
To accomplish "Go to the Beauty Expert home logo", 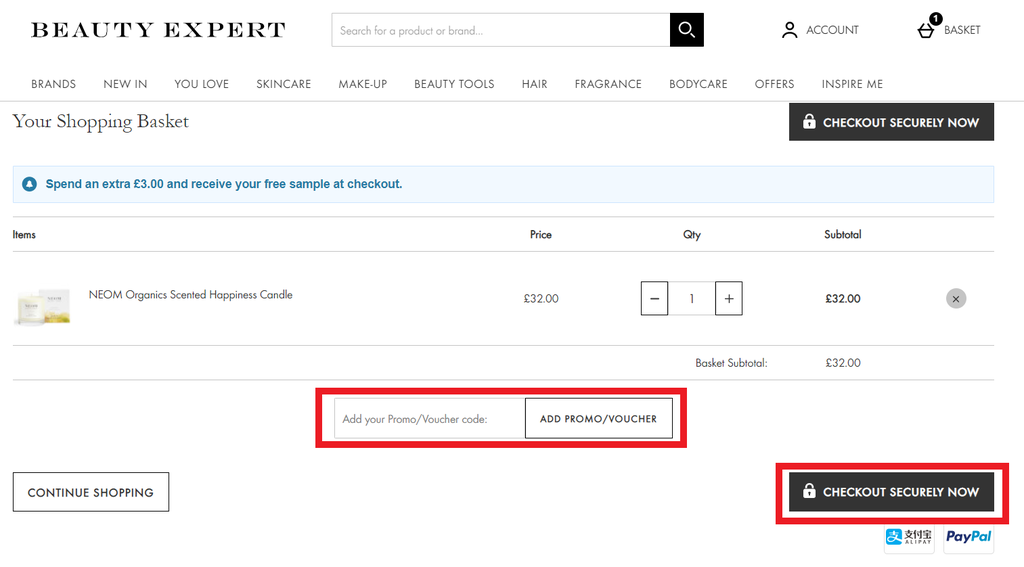I will coord(158,30).
